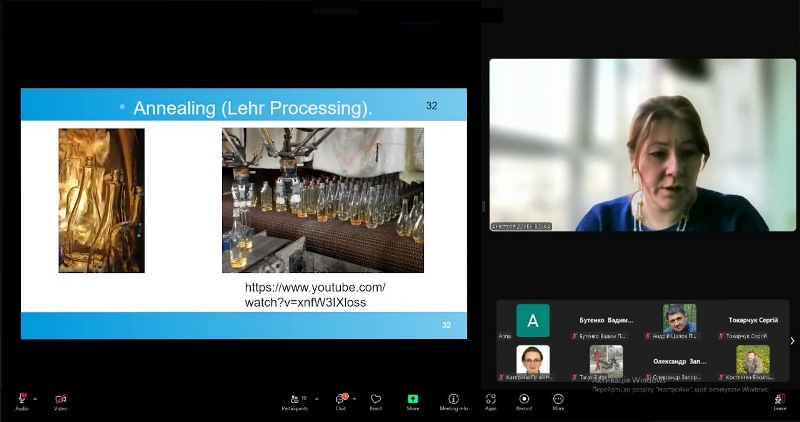The height and width of the screenshot is (422, 800).
Task: Select Токарчук Сергій participant tile
Action: 753,320
